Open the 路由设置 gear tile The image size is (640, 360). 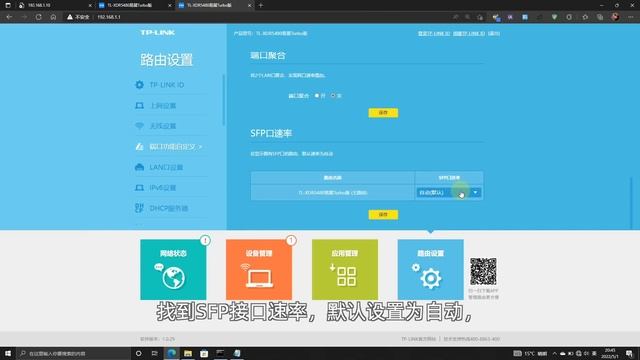pyautogui.click(x=431, y=269)
